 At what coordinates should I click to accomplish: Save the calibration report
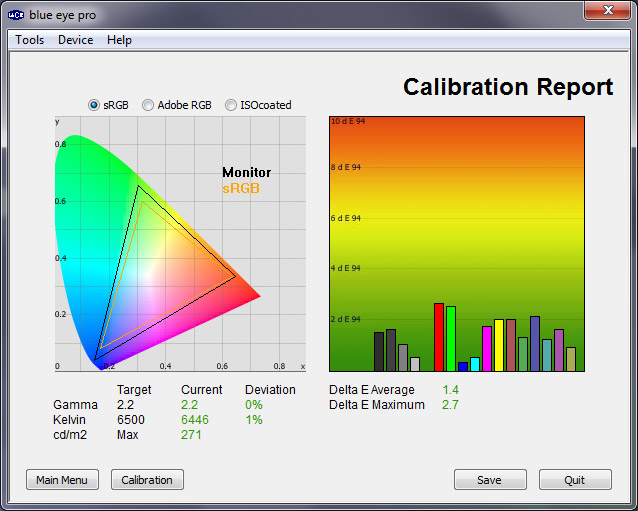point(490,480)
